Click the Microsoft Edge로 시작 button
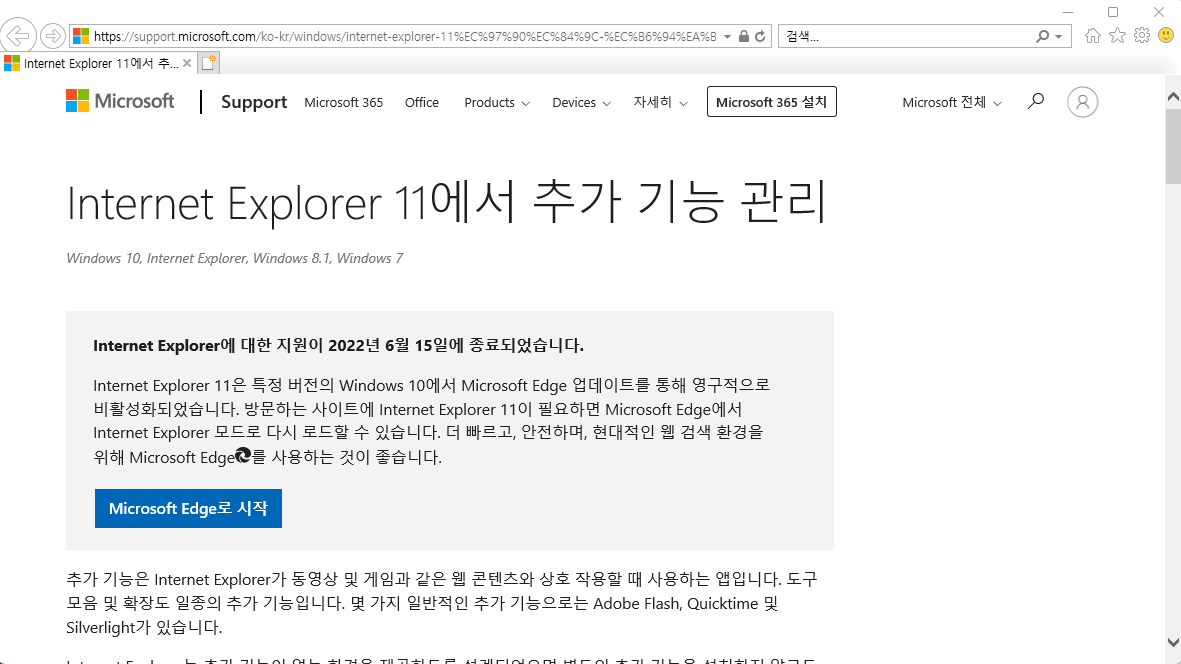1181x664 pixels. pos(188,508)
